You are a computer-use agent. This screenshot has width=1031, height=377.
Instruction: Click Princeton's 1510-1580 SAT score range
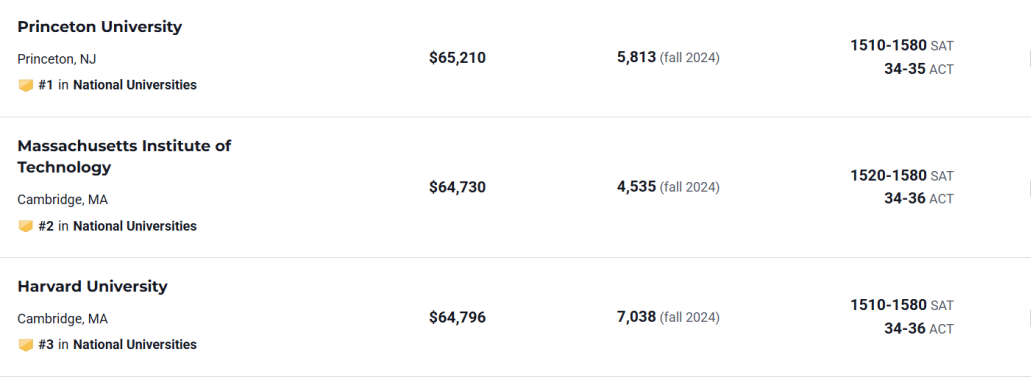coord(888,45)
